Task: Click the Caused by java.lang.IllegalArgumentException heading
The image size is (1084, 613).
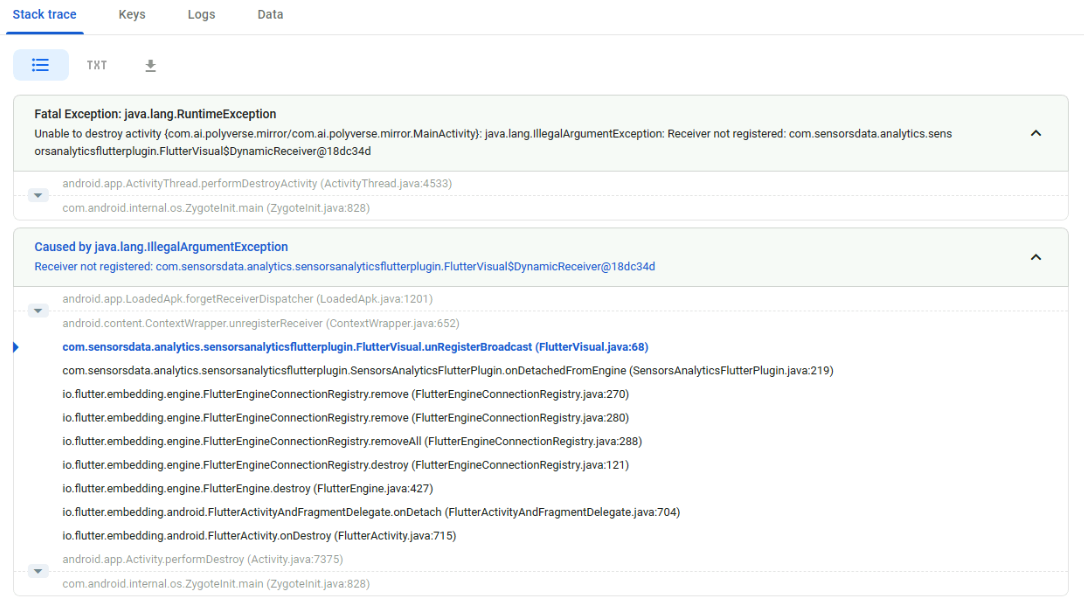Action: (x=161, y=246)
